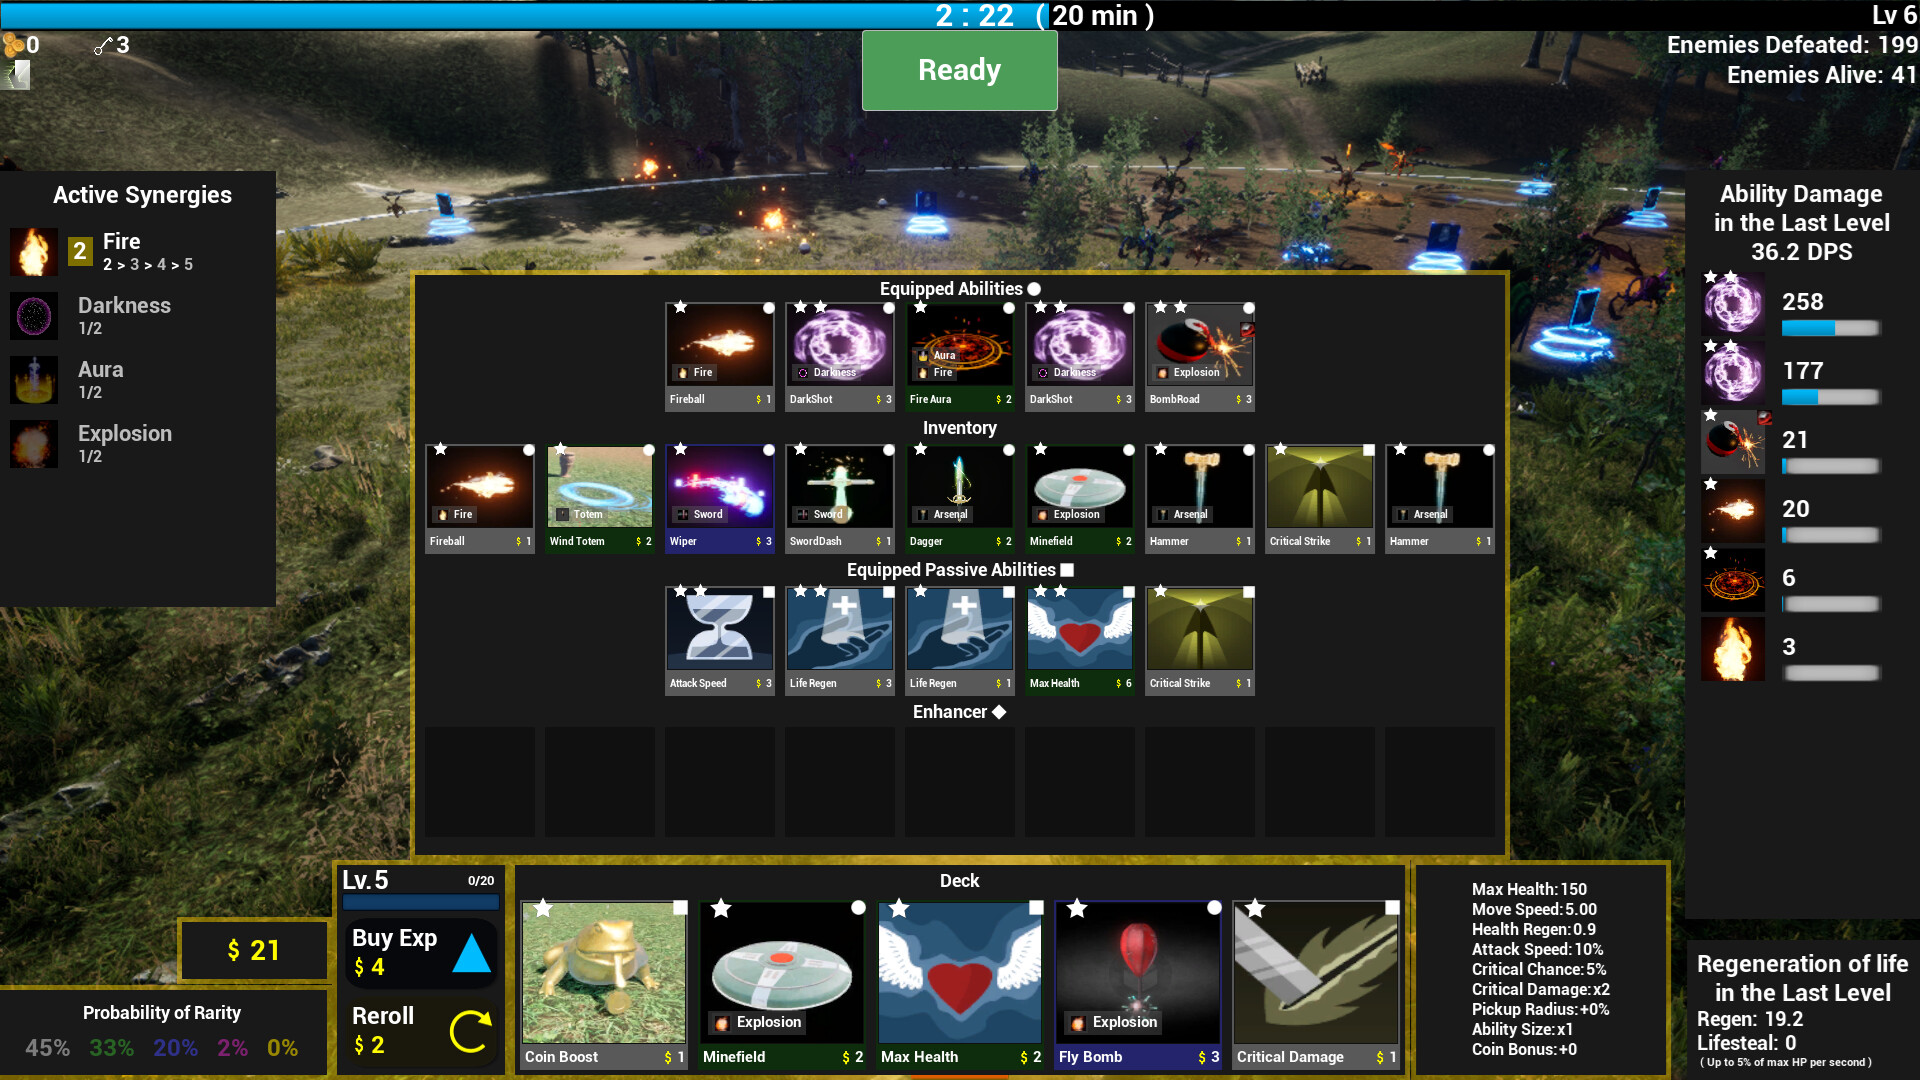Buy the Critical Damage deck card
The width and height of the screenshot is (1920, 1080).
[x=1316, y=985]
